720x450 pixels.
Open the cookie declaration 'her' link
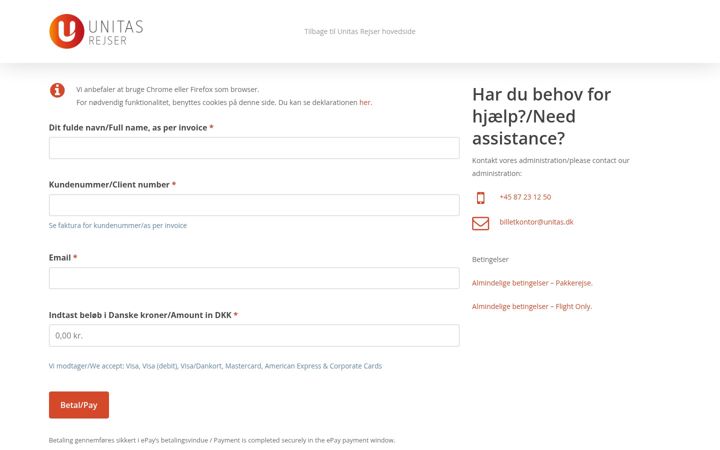(365, 102)
